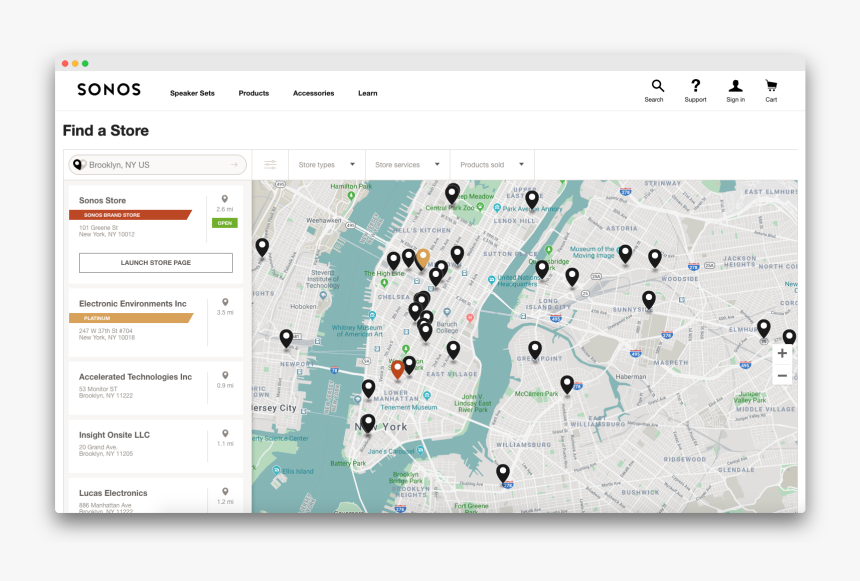
Task: Select map pin west of Weehawken
Action: point(262,247)
